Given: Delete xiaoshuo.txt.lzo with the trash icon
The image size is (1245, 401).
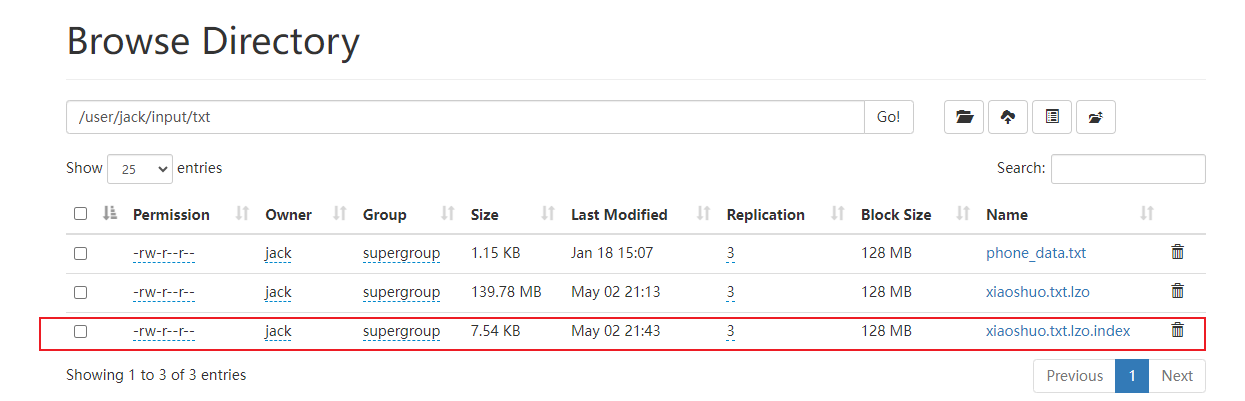Looking at the screenshot, I should [1178, 291].
